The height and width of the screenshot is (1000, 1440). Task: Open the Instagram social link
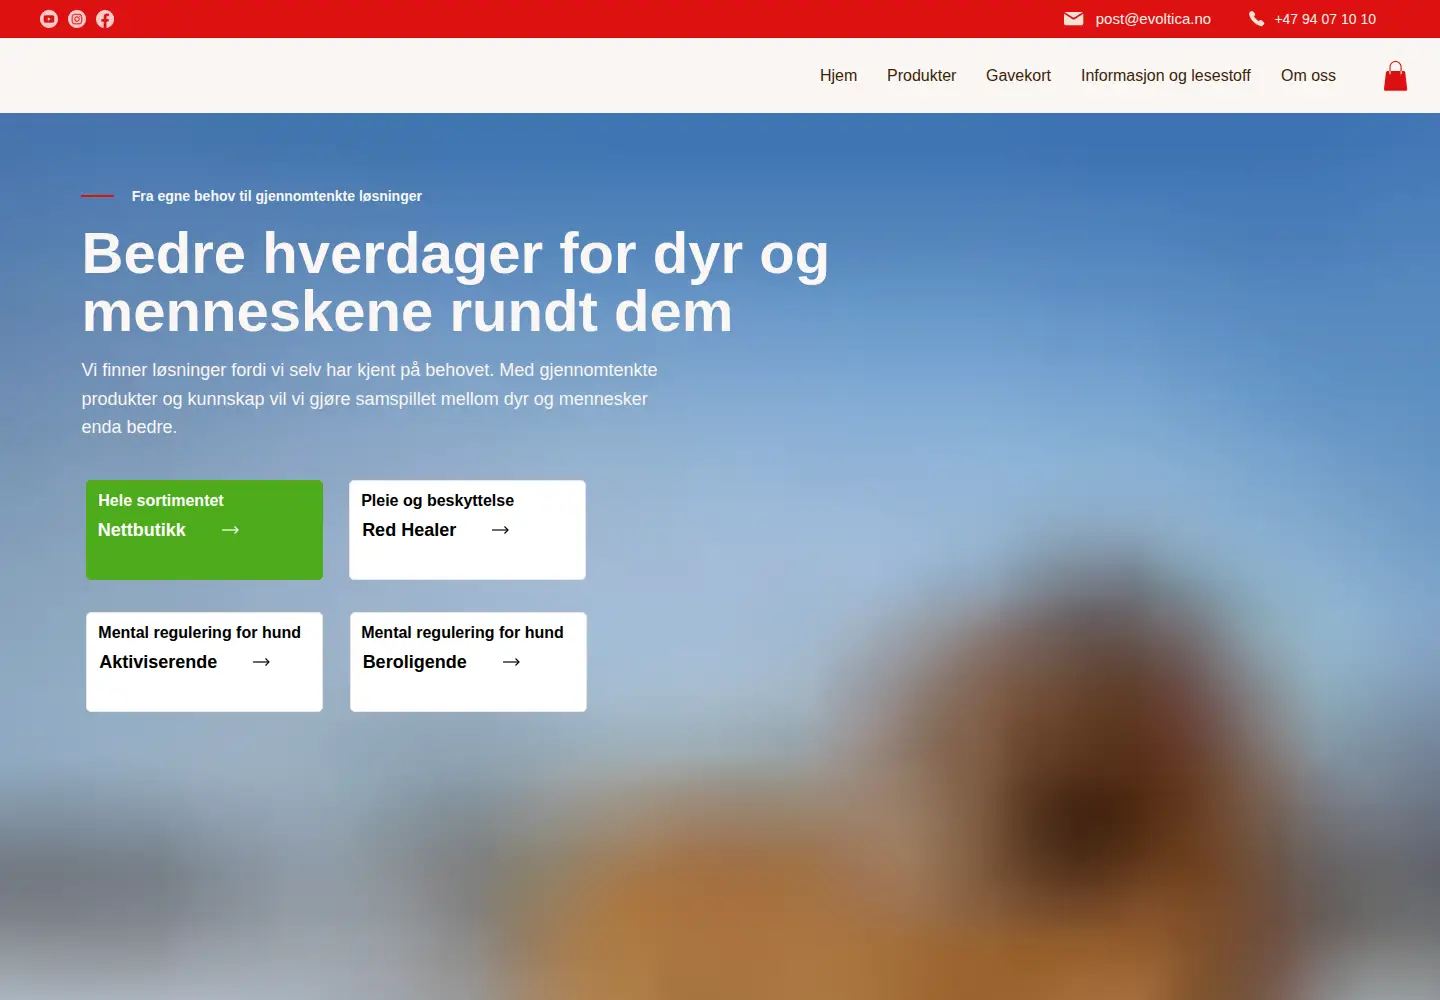click(x=77, y=19)
